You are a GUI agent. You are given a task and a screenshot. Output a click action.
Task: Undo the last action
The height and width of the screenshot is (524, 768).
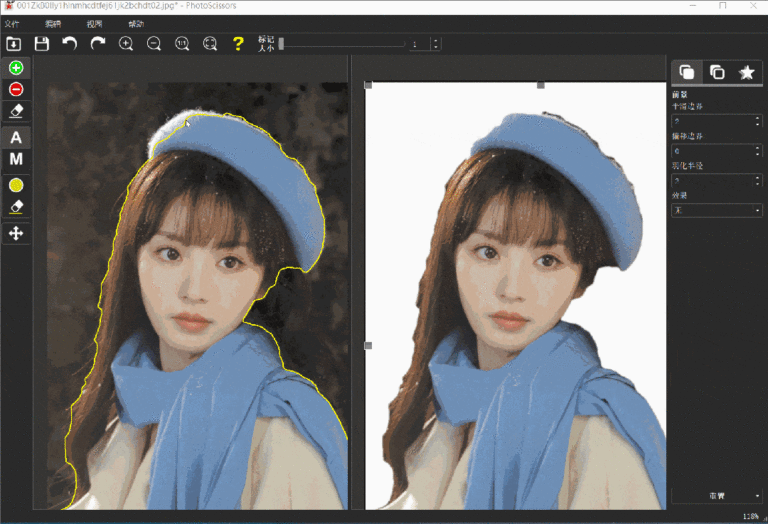pyautogui.click(x=70, y=44)
